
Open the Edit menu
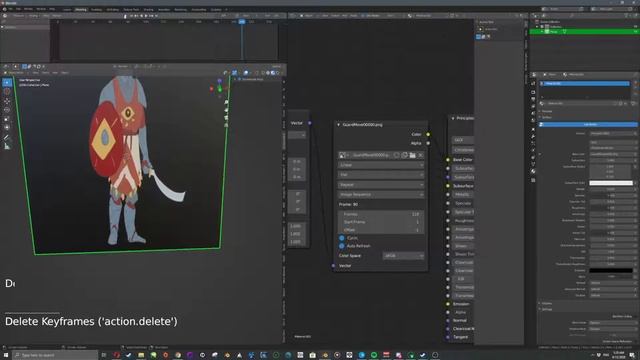tap(18, 9)
